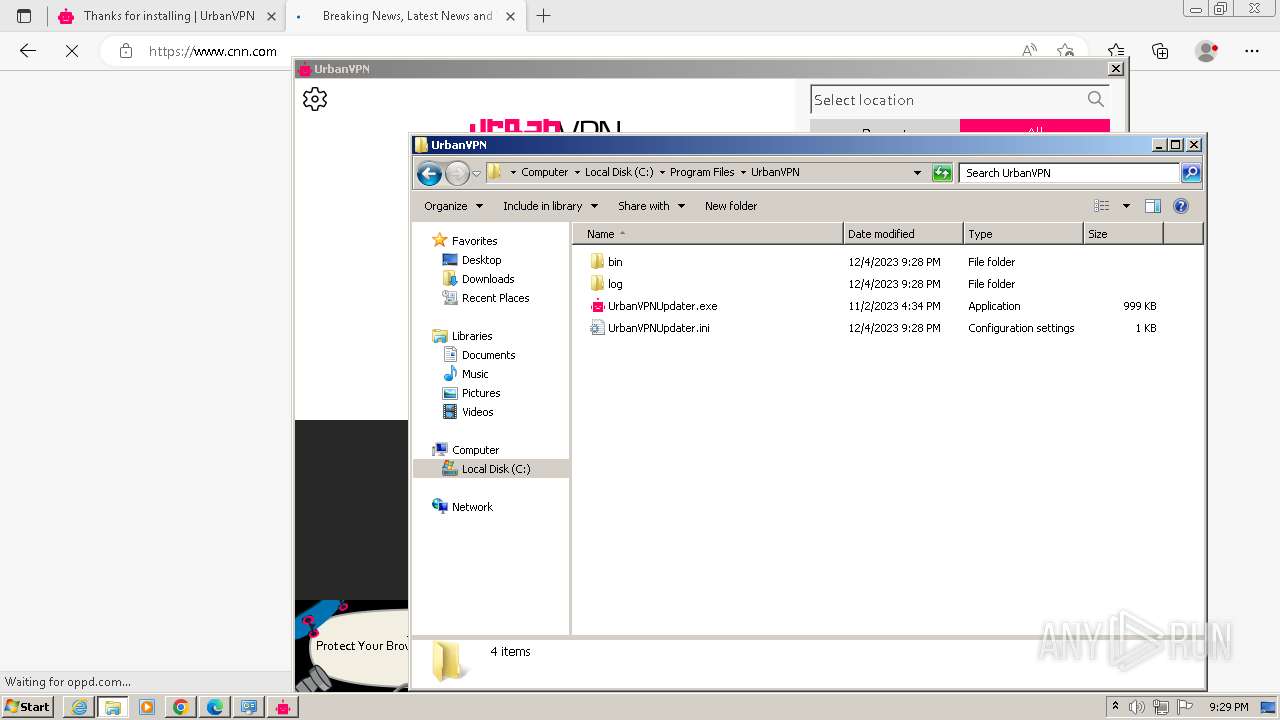
Task: Open the Organize dropdown menu
Action: point(453,206)
